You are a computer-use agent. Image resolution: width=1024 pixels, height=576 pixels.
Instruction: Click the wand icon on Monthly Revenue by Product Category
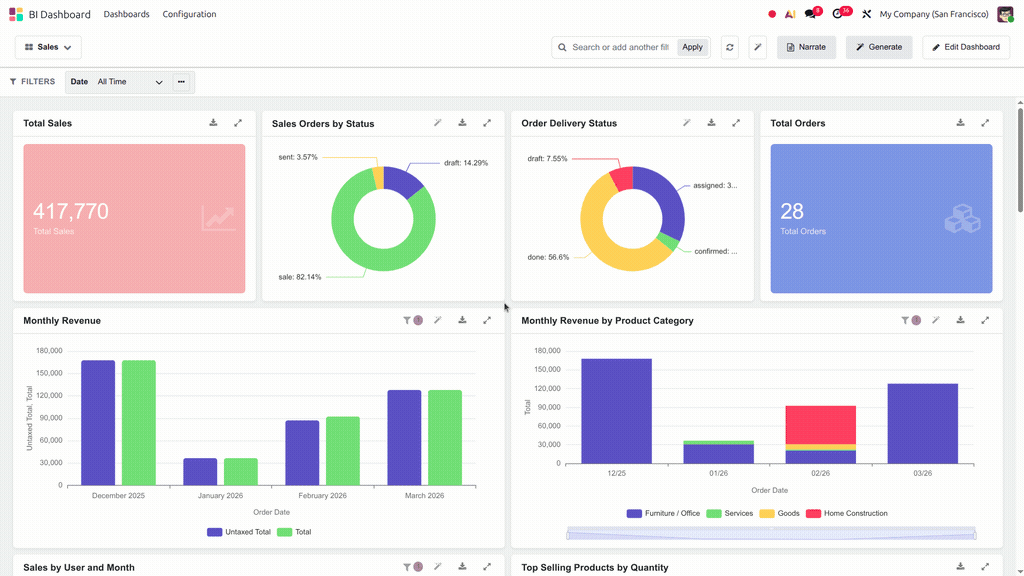tap(936, 320)
